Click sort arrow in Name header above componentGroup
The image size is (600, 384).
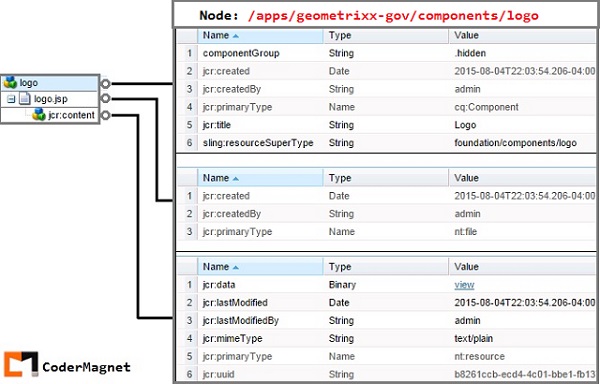pyautogui.click(x=236, y=36)
